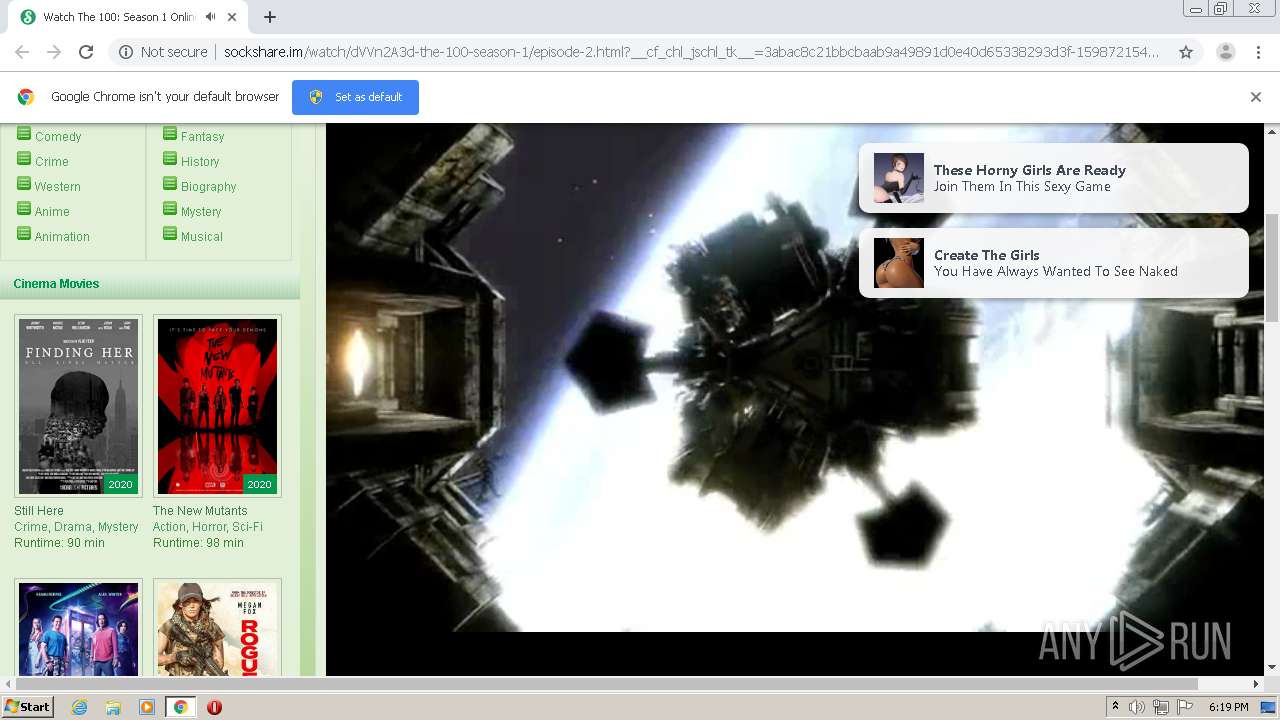The image size is (1280, 720).
Task: Click the Mystery genre list icon
Action: (170, 209)
